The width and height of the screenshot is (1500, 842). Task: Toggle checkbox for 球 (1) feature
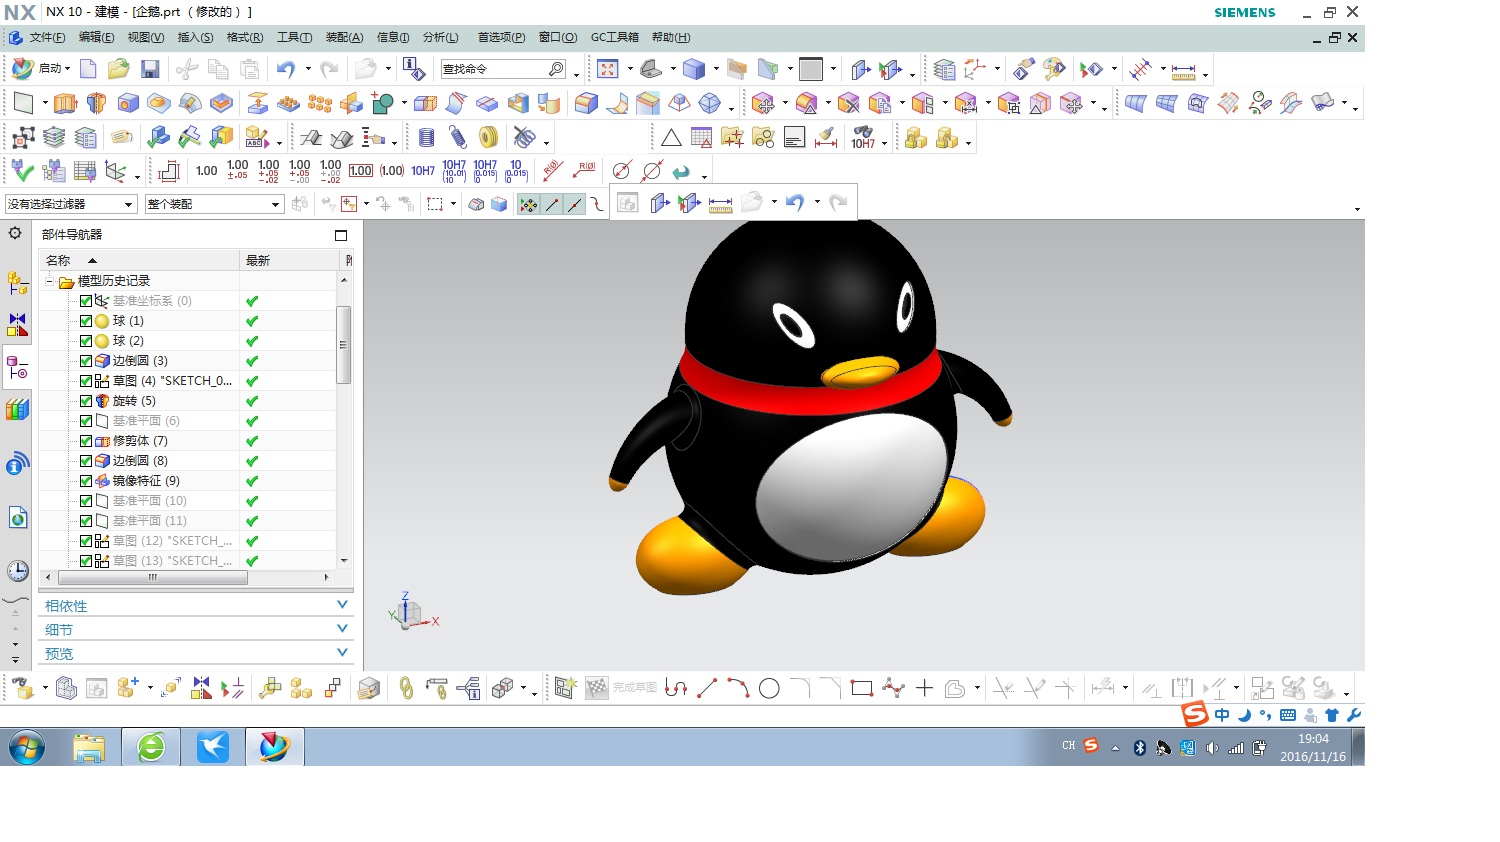click(86, 321)
